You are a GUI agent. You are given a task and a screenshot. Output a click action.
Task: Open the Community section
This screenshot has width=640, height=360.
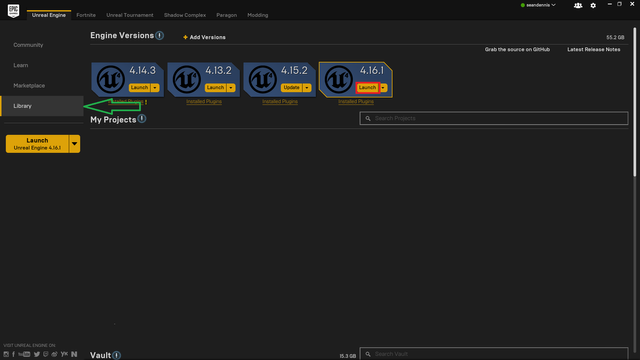click(28, 45)
